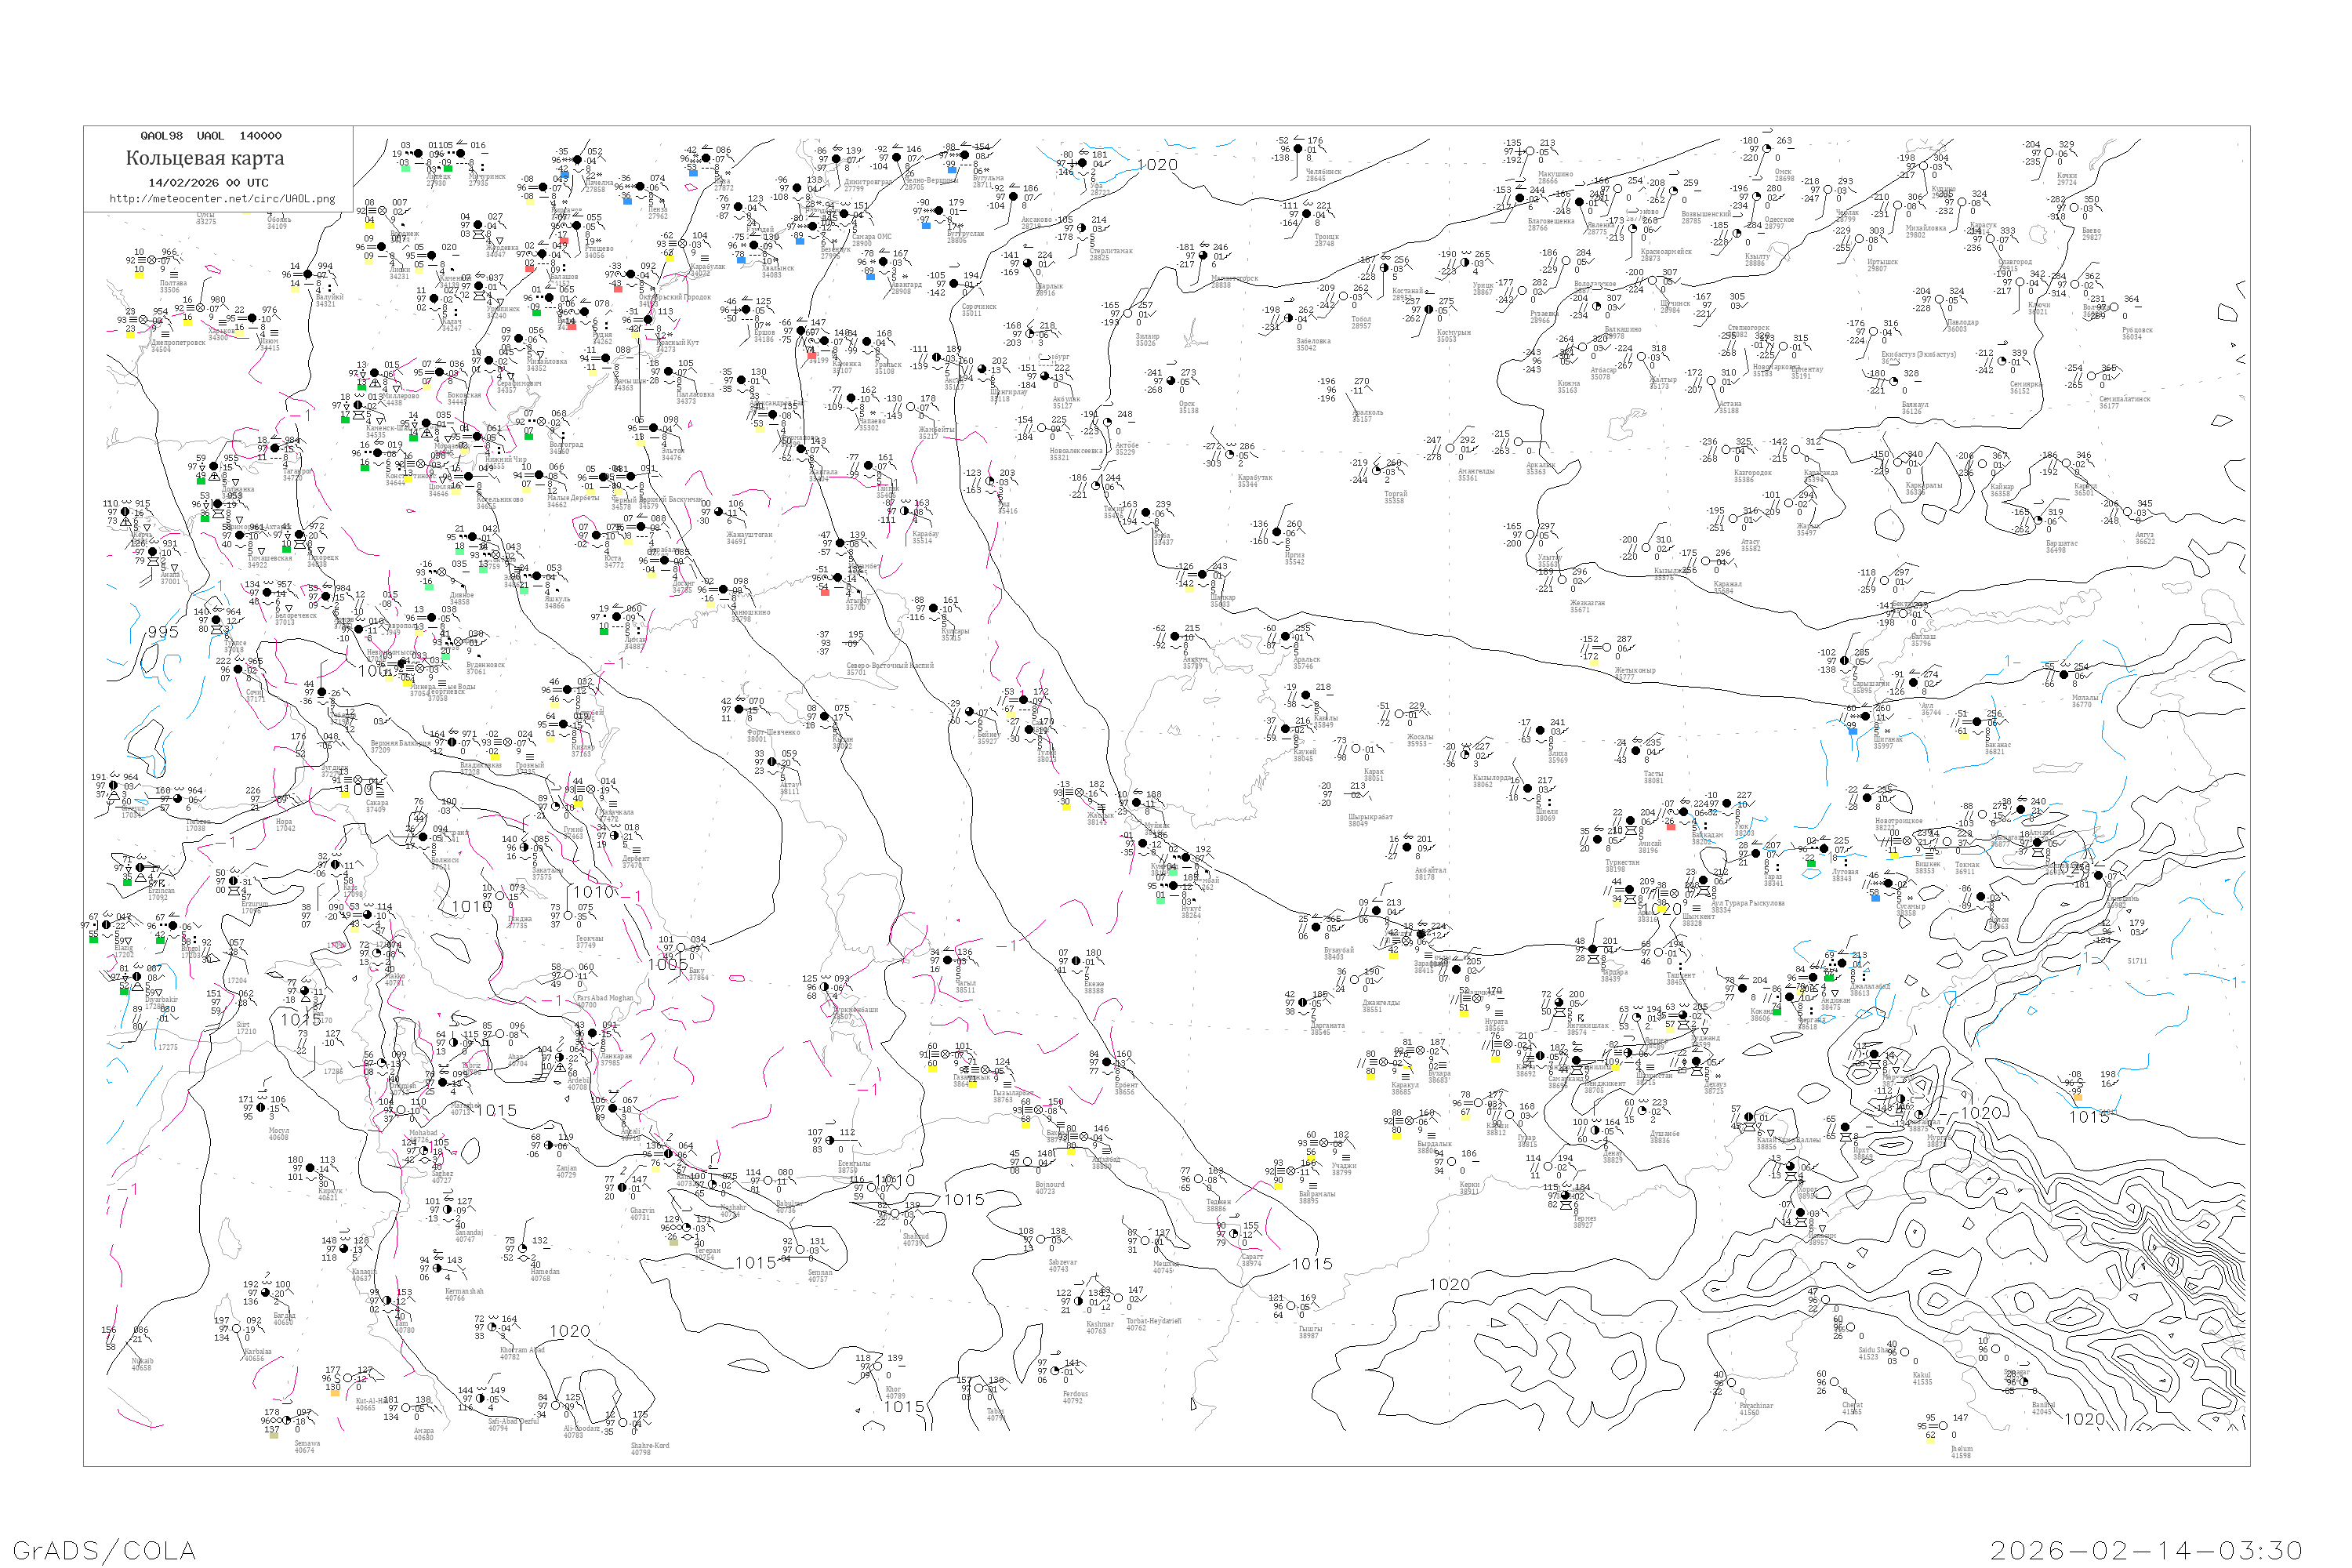
Task: Click the 14/02/2026 00 UTC date text
Action: [208, 183]
